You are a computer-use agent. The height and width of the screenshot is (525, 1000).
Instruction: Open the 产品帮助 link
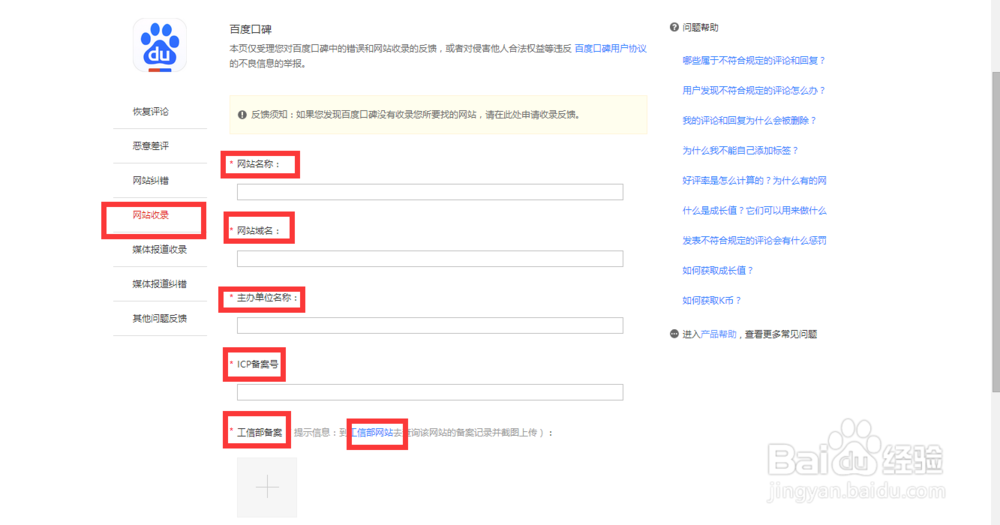718,334
